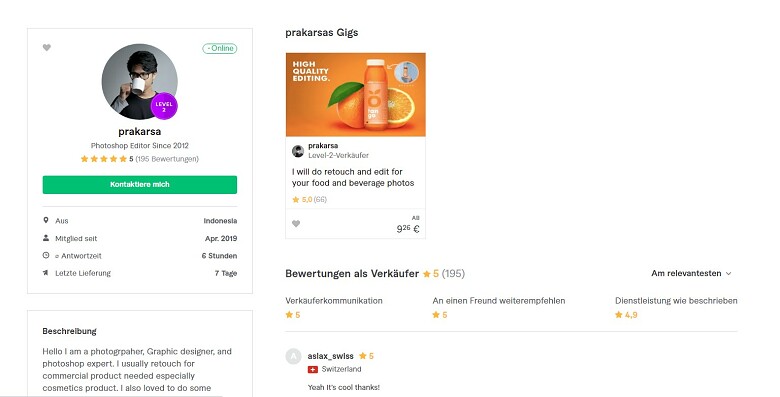Open prakarsa's large profile picture
Viewport: 780px width, 397px height.
click(140, 82)
